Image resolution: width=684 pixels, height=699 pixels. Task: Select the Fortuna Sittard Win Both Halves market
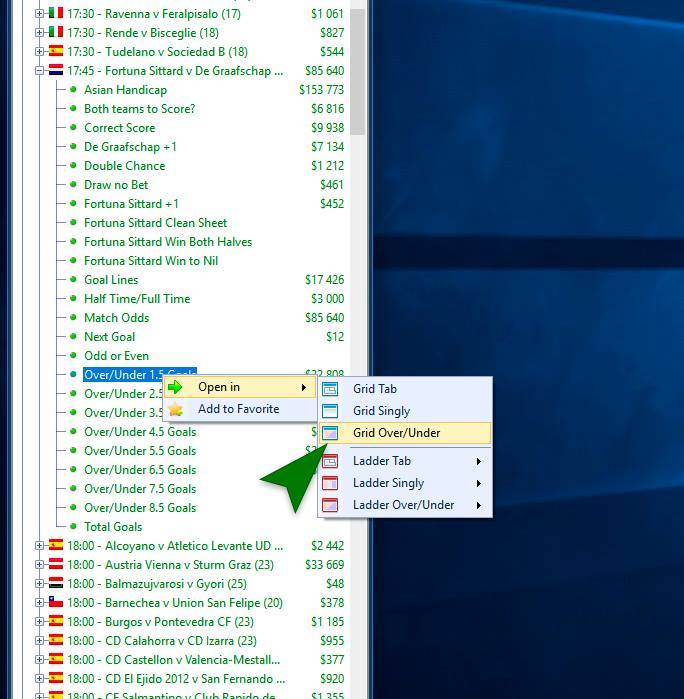click(x=168, y=242)
